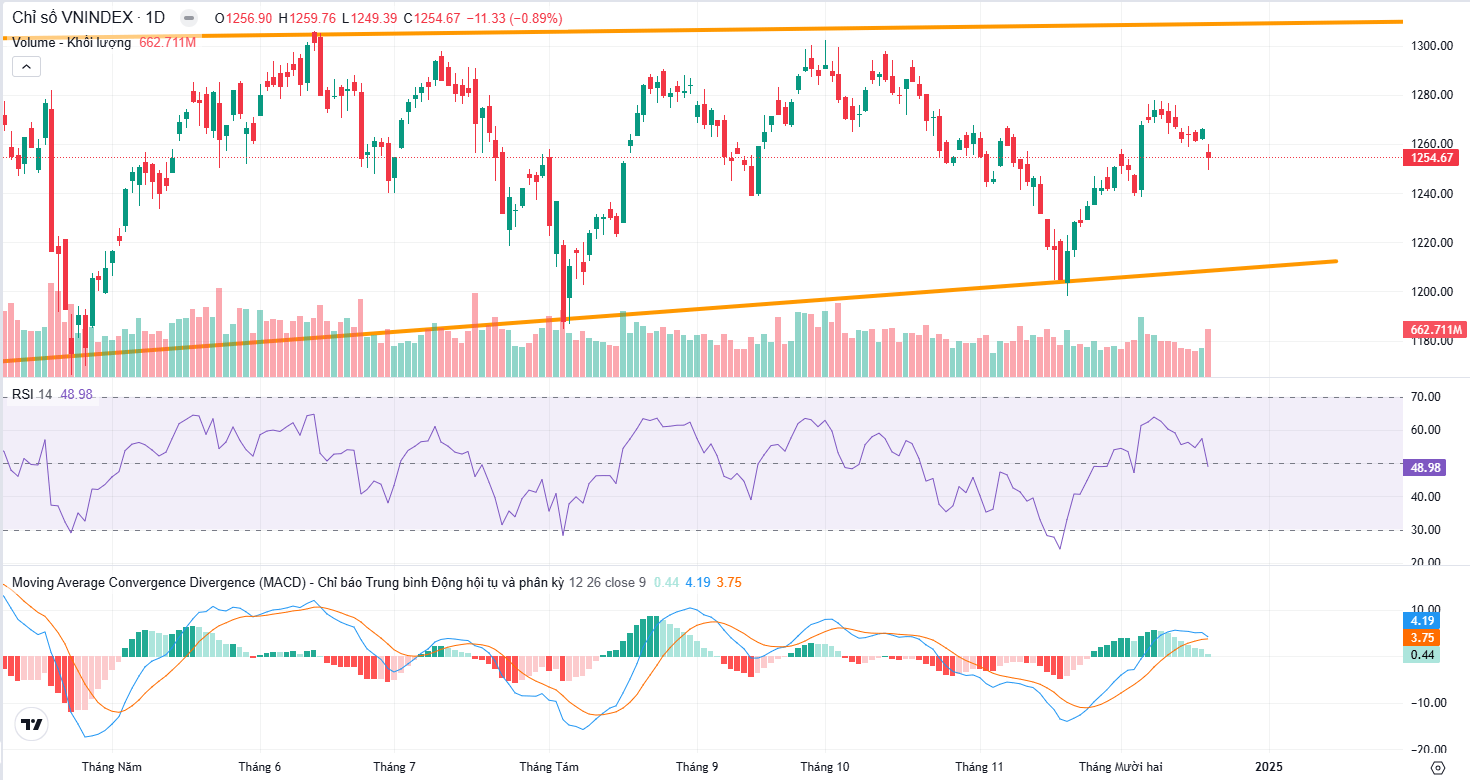This screenshot has width=1470, height=780.
Task: Click the 662.711M volume axis label
Action: click(1436, 330)
